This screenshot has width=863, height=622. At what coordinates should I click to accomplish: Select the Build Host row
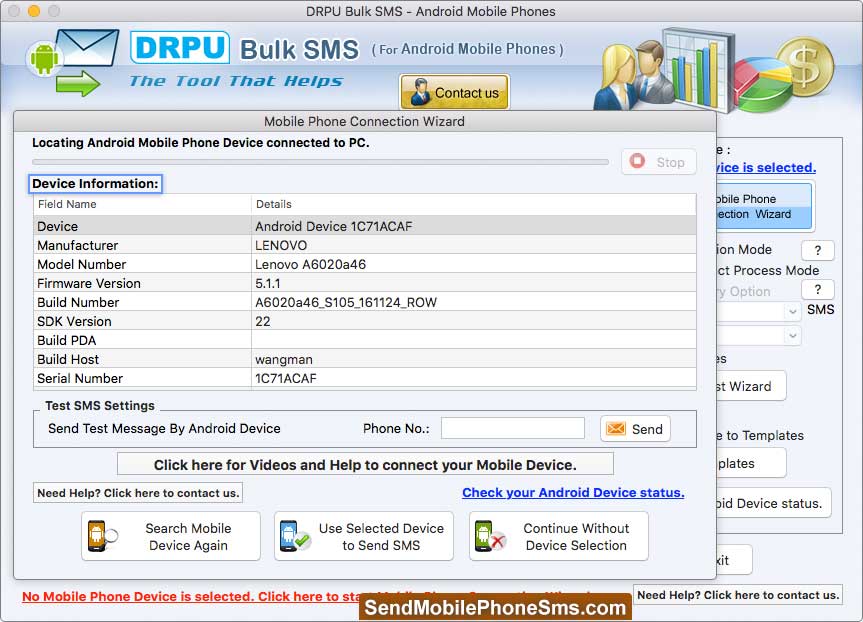click(x=364, y=359)
